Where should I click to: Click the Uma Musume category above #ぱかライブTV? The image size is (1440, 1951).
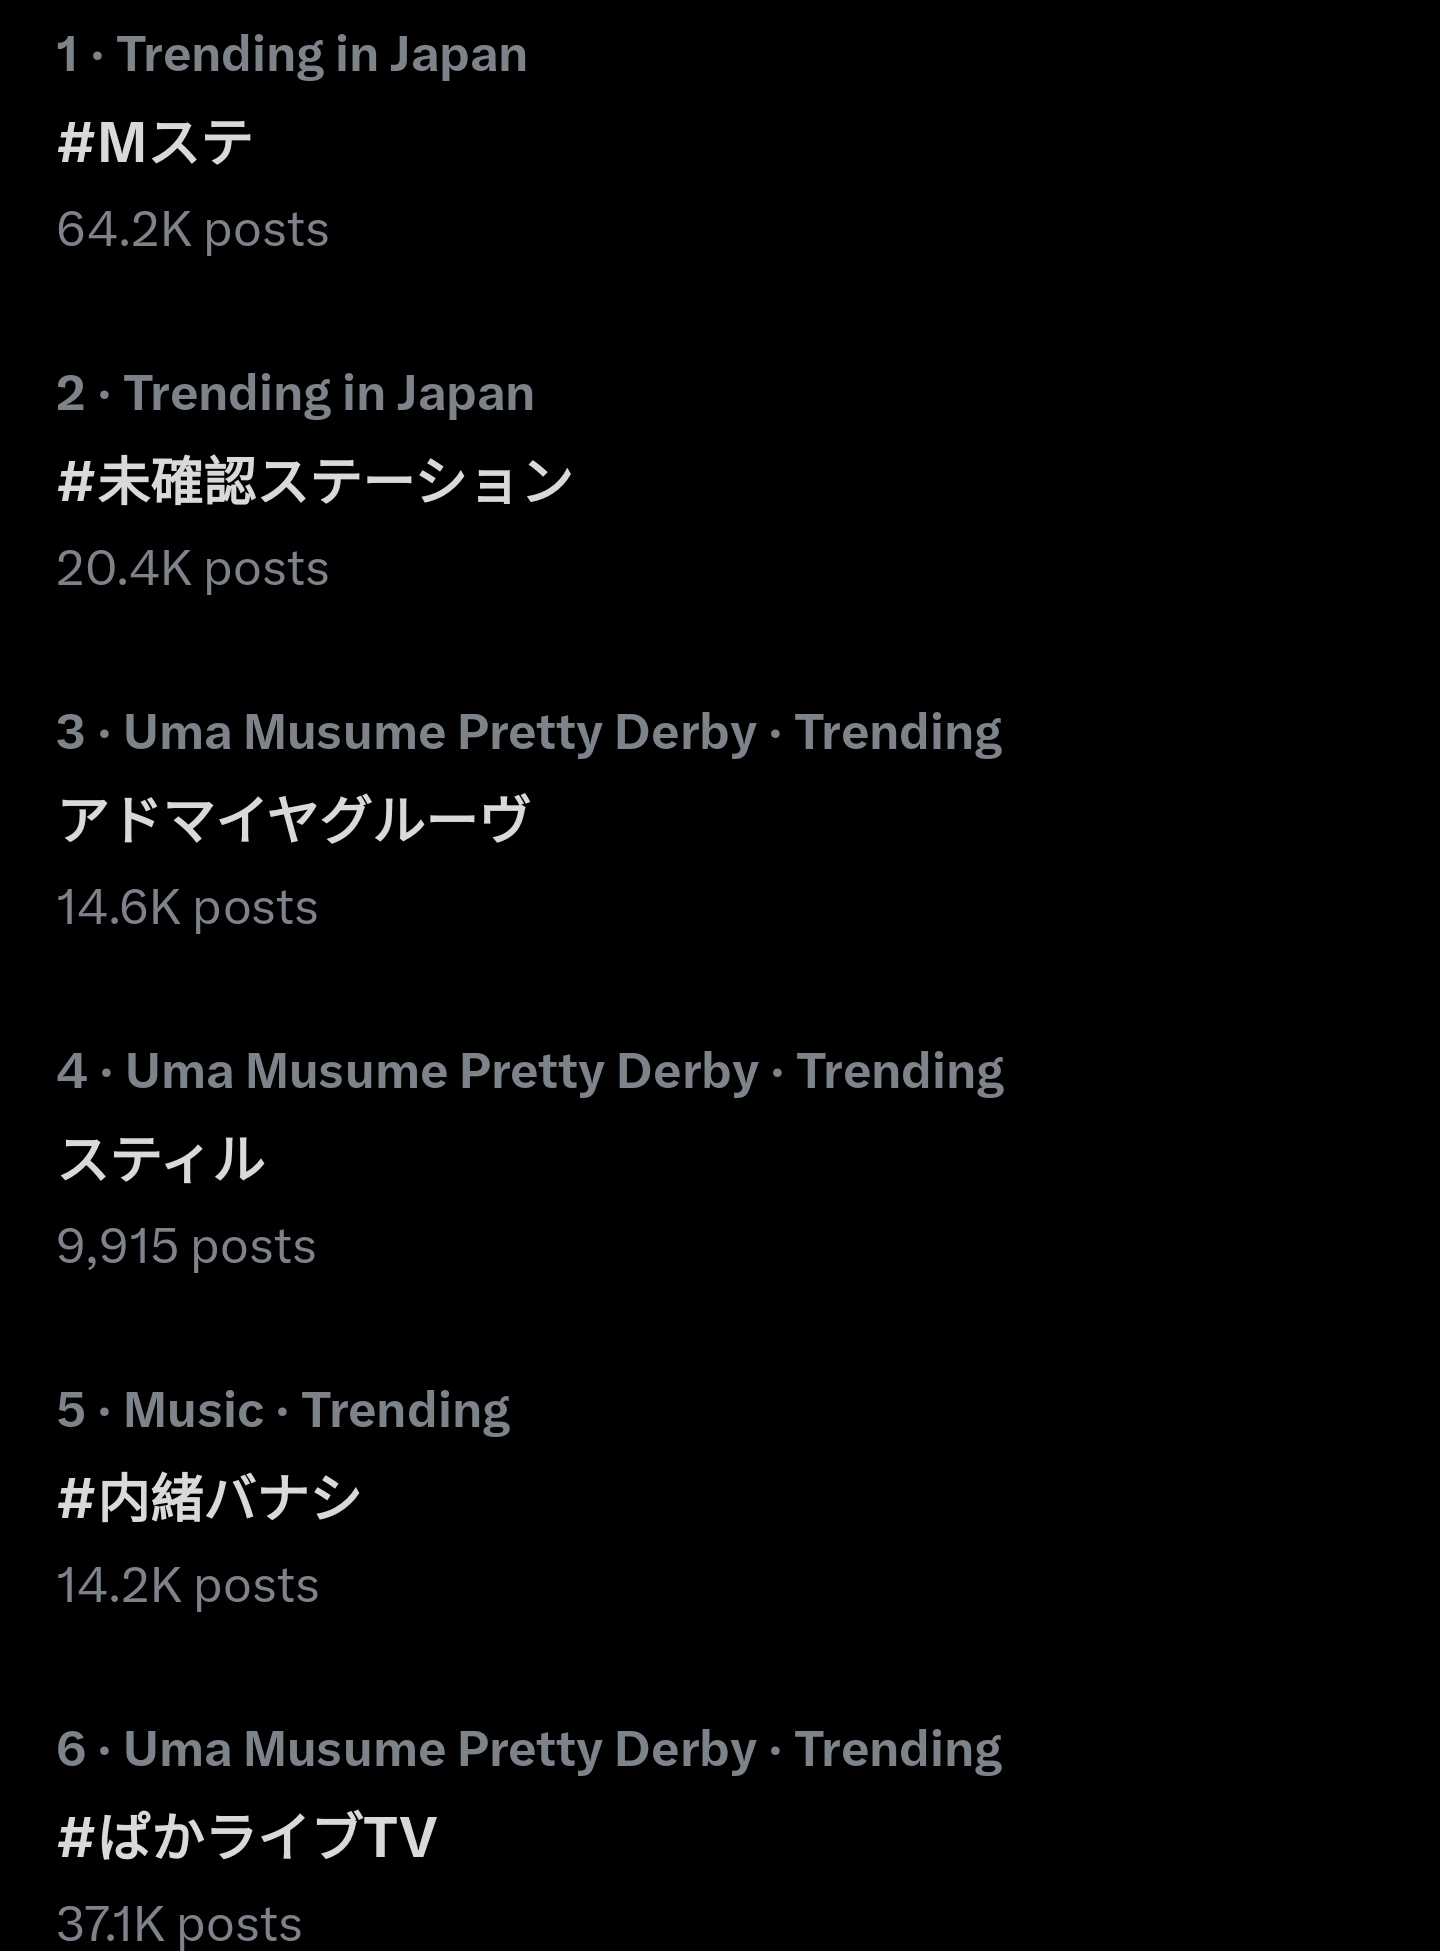[440, 1749]
